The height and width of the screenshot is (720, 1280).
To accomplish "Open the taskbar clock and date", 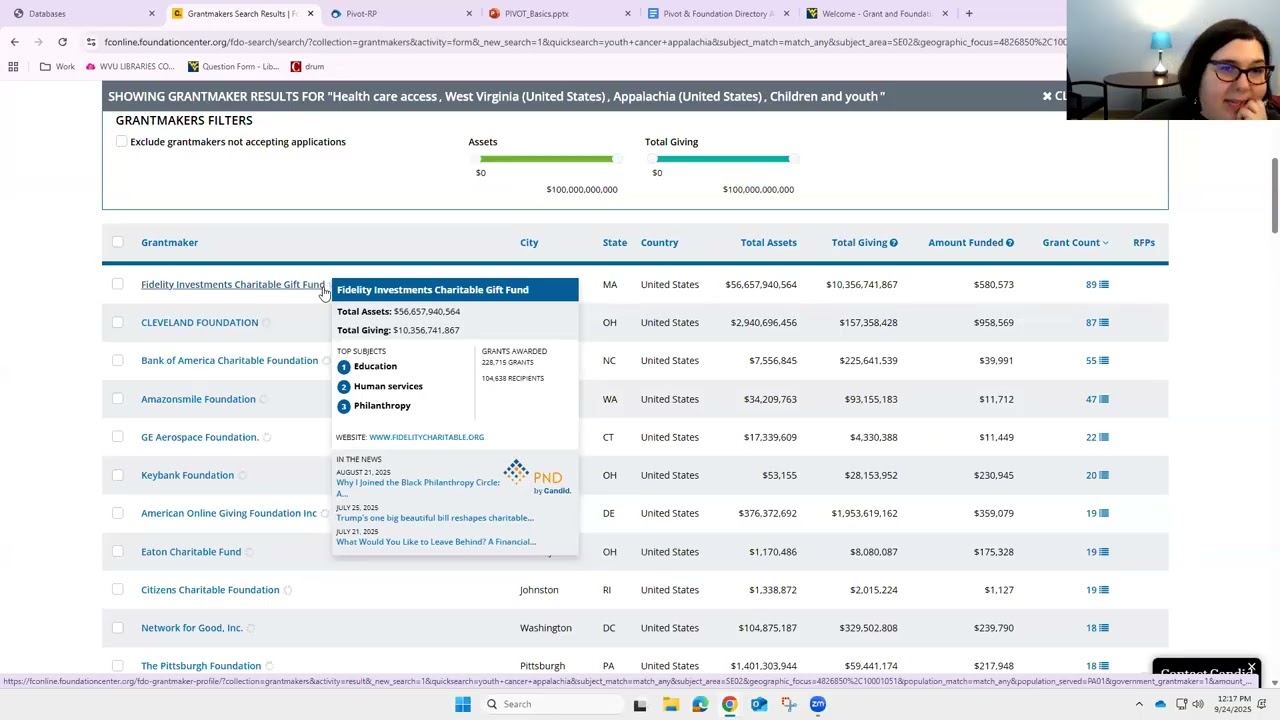I will click(x=1231, y=704).
